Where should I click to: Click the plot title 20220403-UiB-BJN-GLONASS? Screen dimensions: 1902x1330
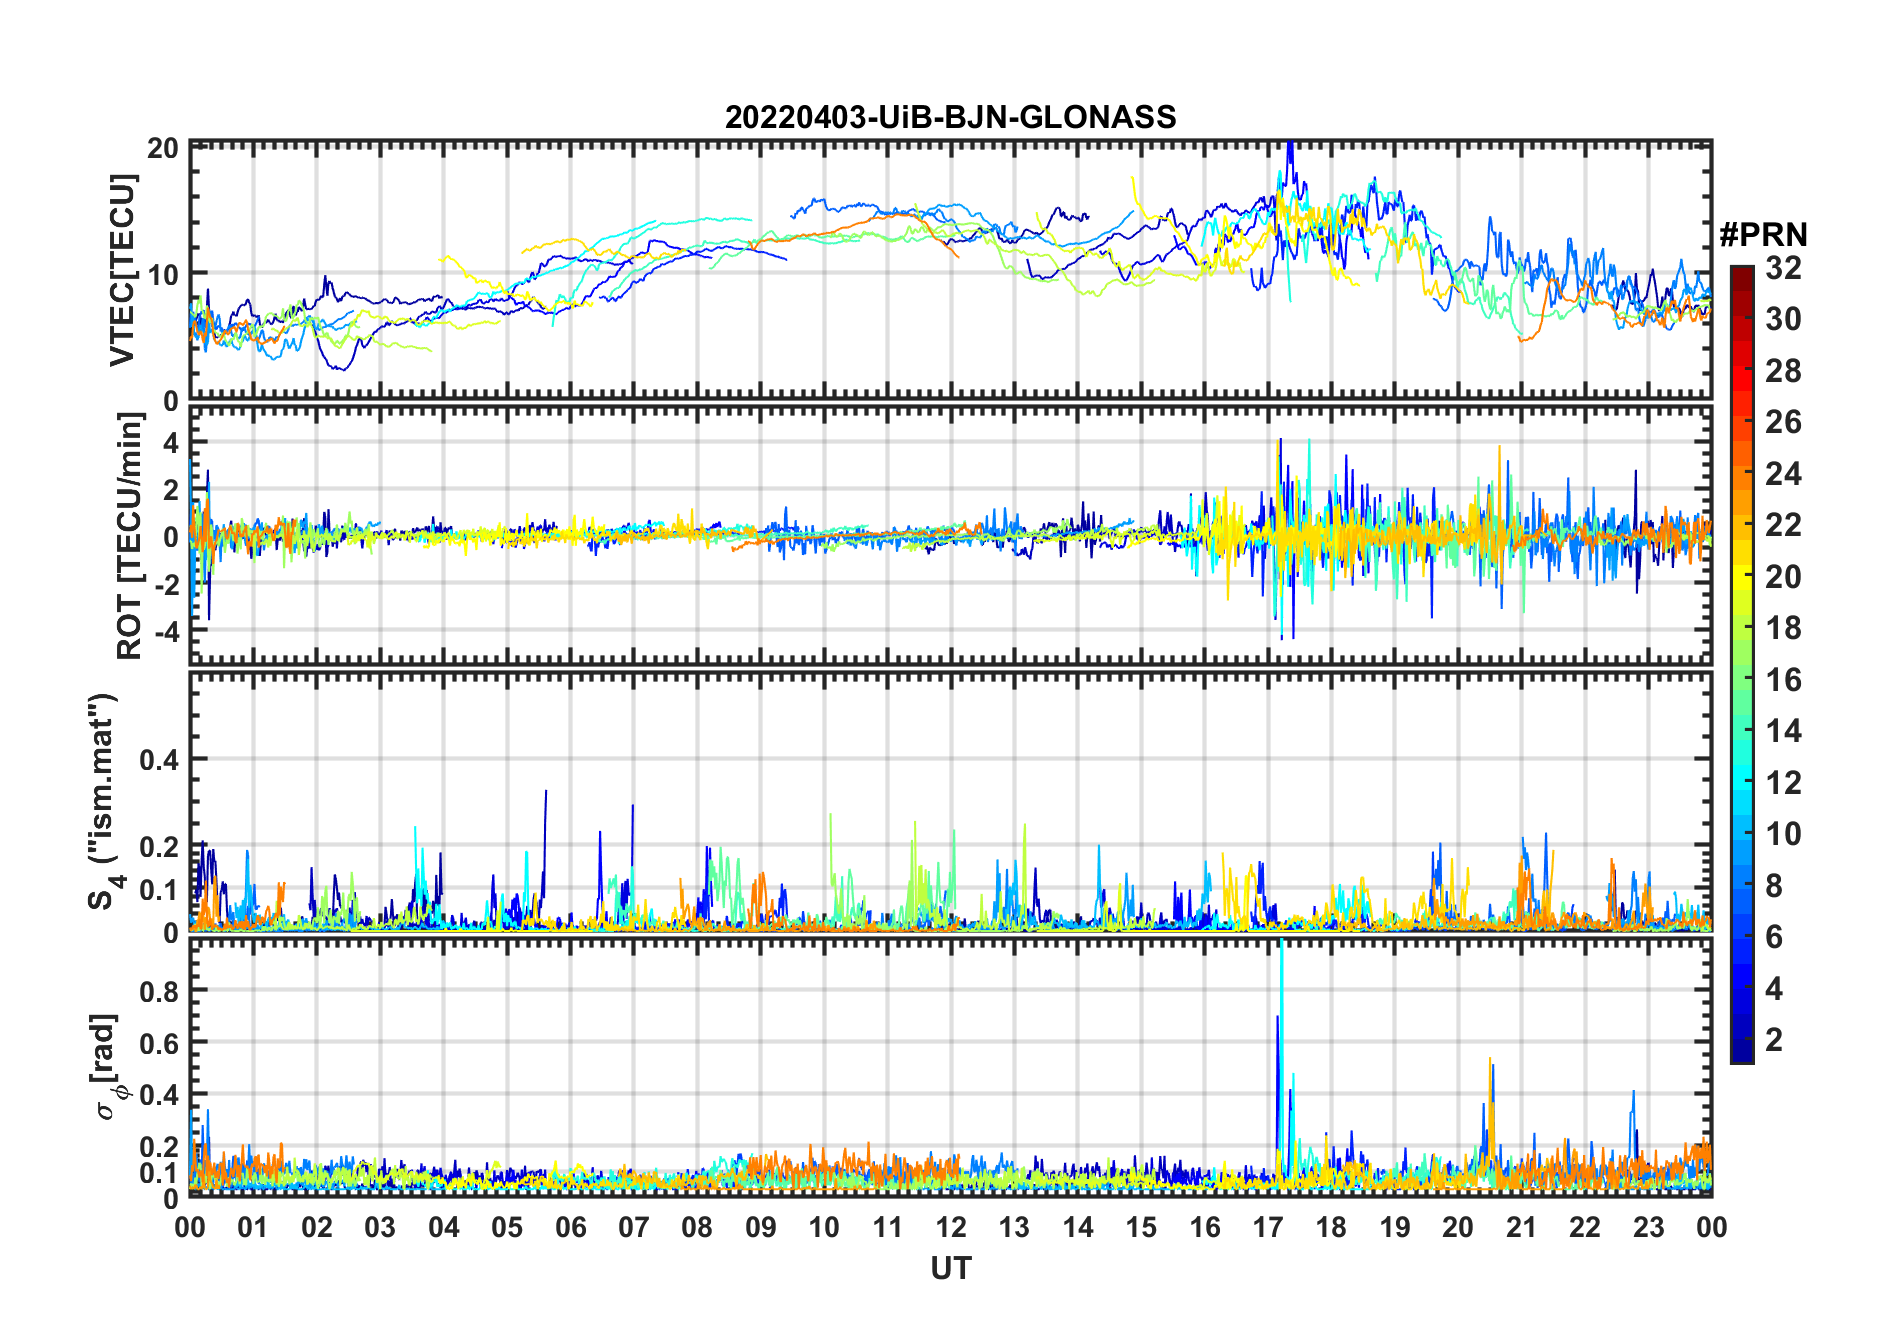click(x=950, y=117)
